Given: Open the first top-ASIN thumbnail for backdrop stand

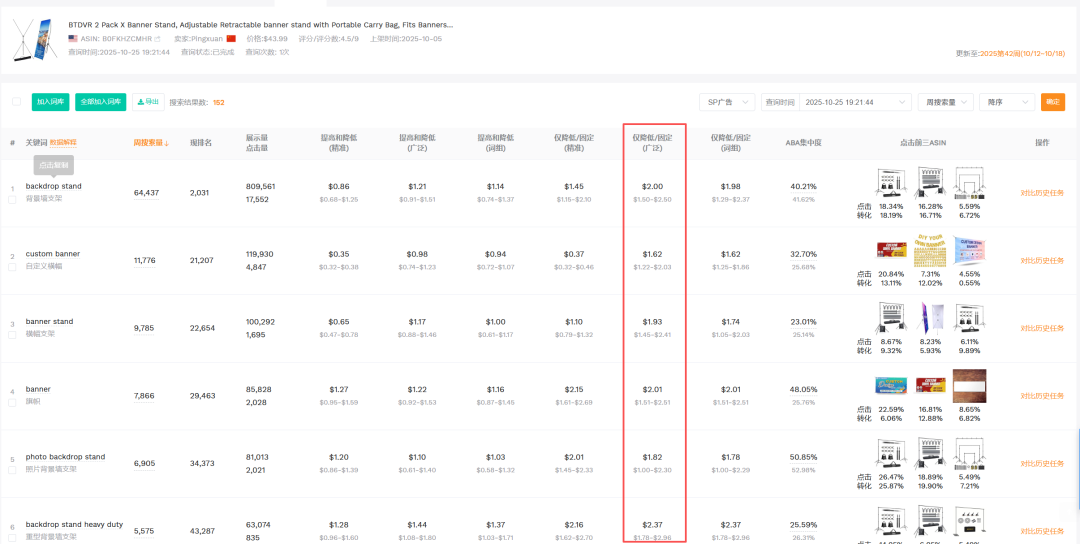Looking at the screenshot, I should point(891,184).
